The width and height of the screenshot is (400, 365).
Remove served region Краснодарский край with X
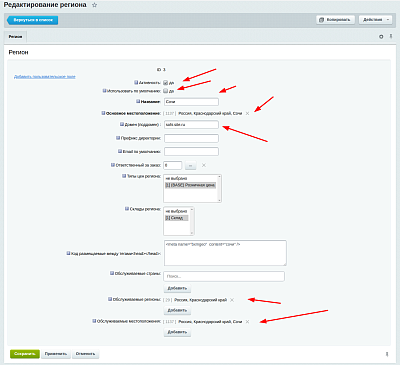click(232, 300)
